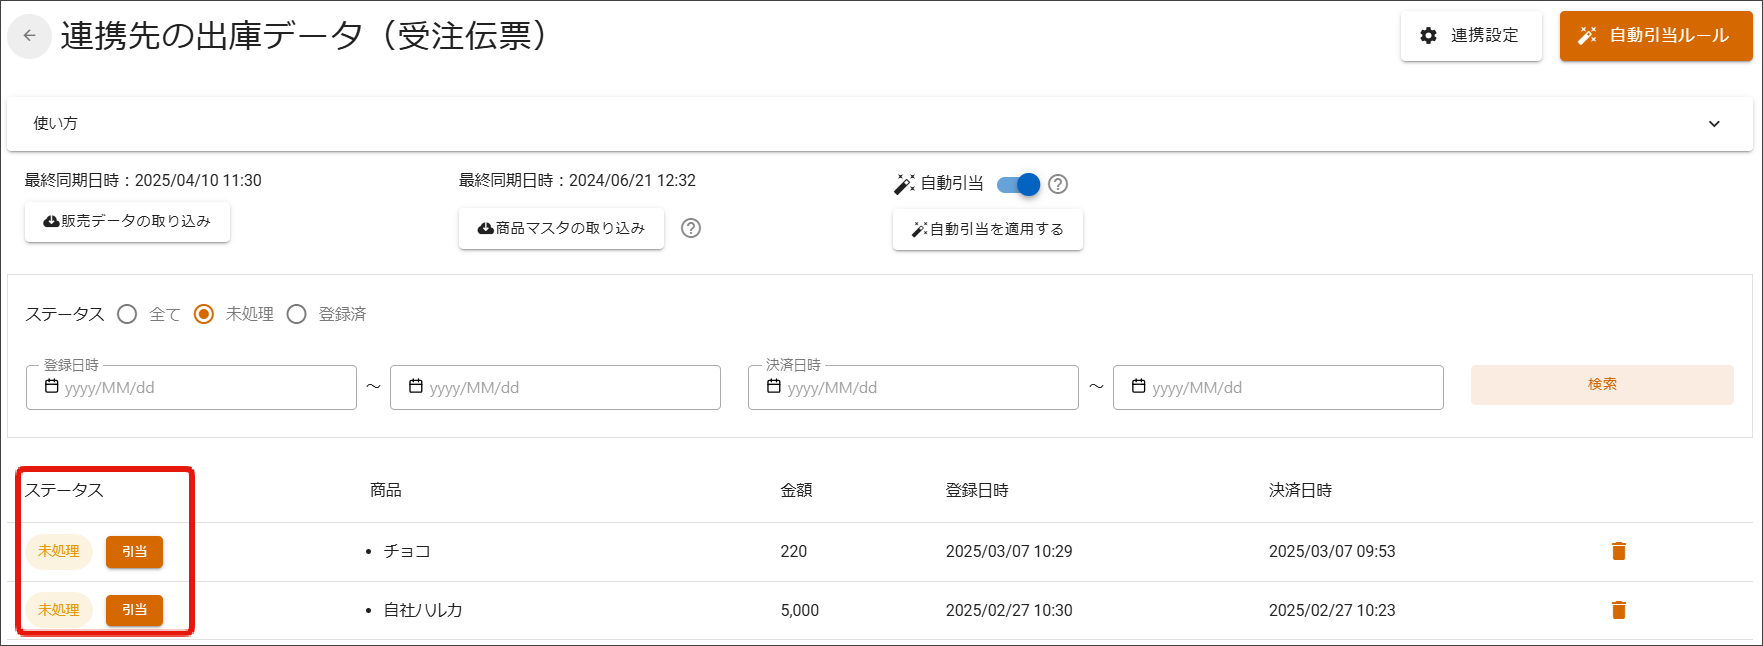The image size is (1763, 646).
Task: Open calendar icon in 決済日時 end field
Action: click(x=1138, y=387)
